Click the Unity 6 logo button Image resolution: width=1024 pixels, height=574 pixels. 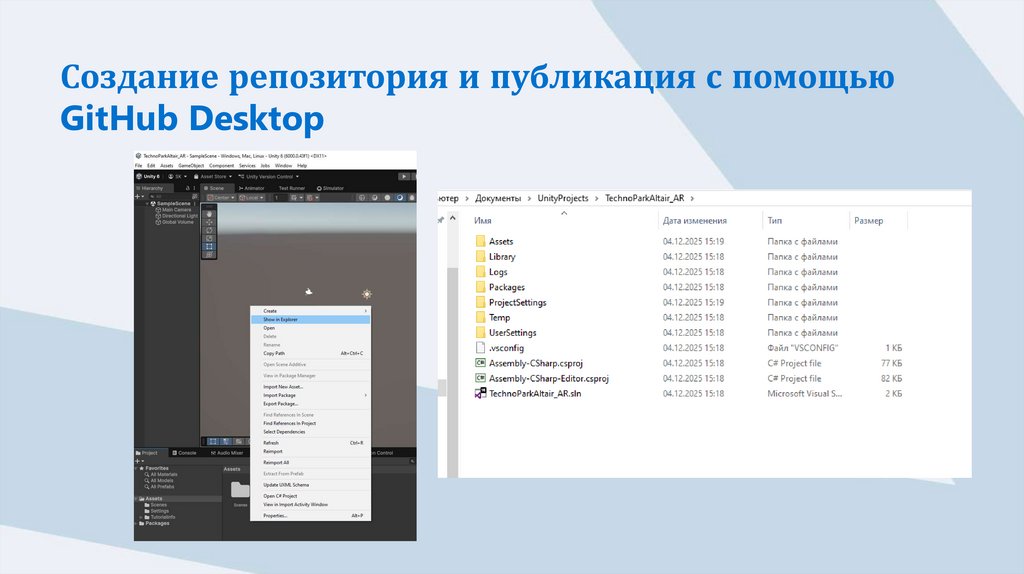click(148, 177)
